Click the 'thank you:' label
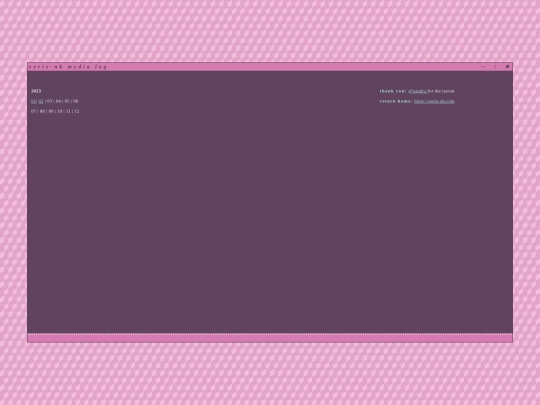540x405 pixels. [x=393, y=91]
